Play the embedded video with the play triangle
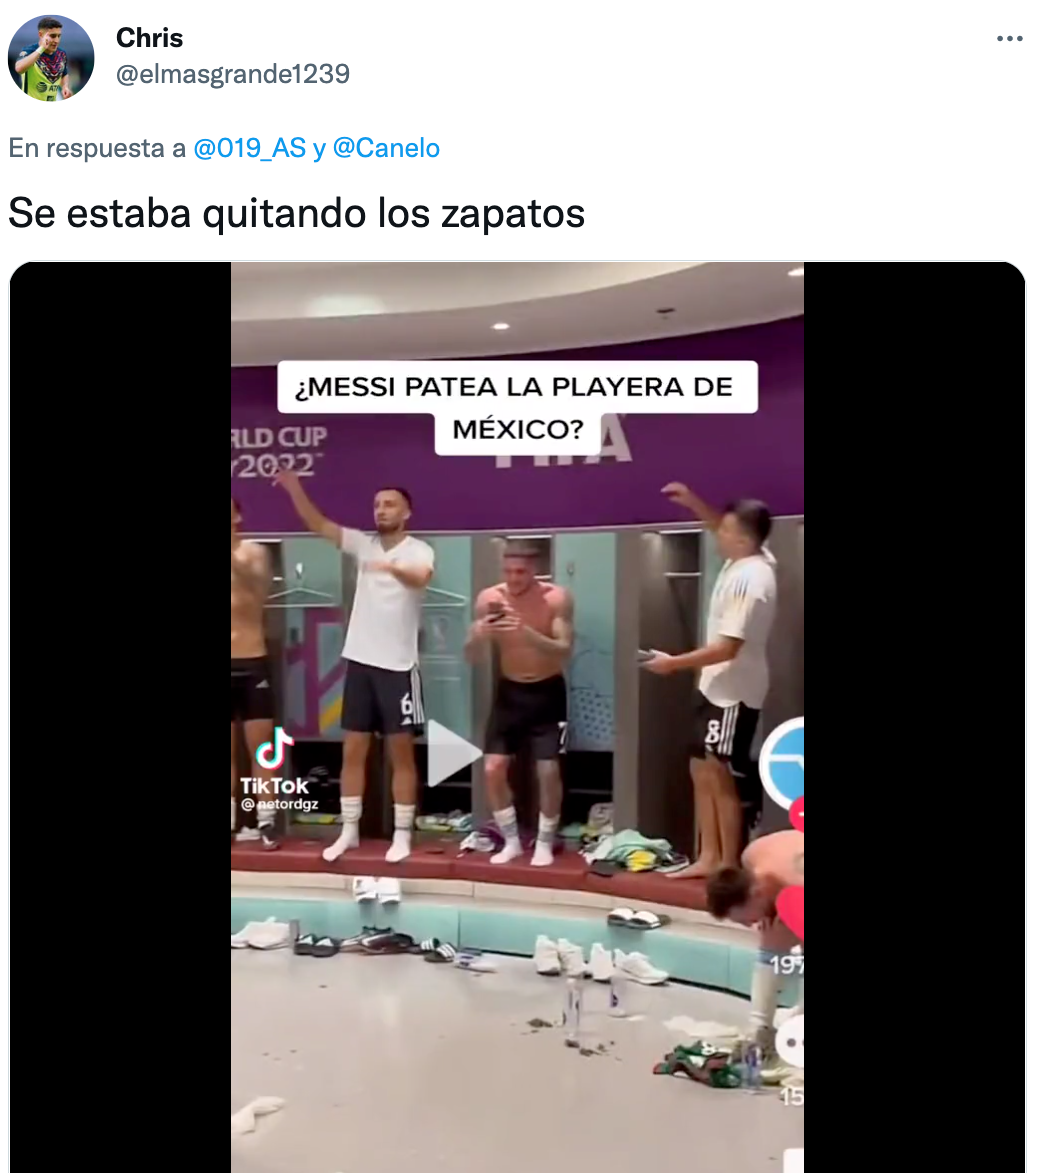Screen dimensions: 1047x1173 (452, 753)
